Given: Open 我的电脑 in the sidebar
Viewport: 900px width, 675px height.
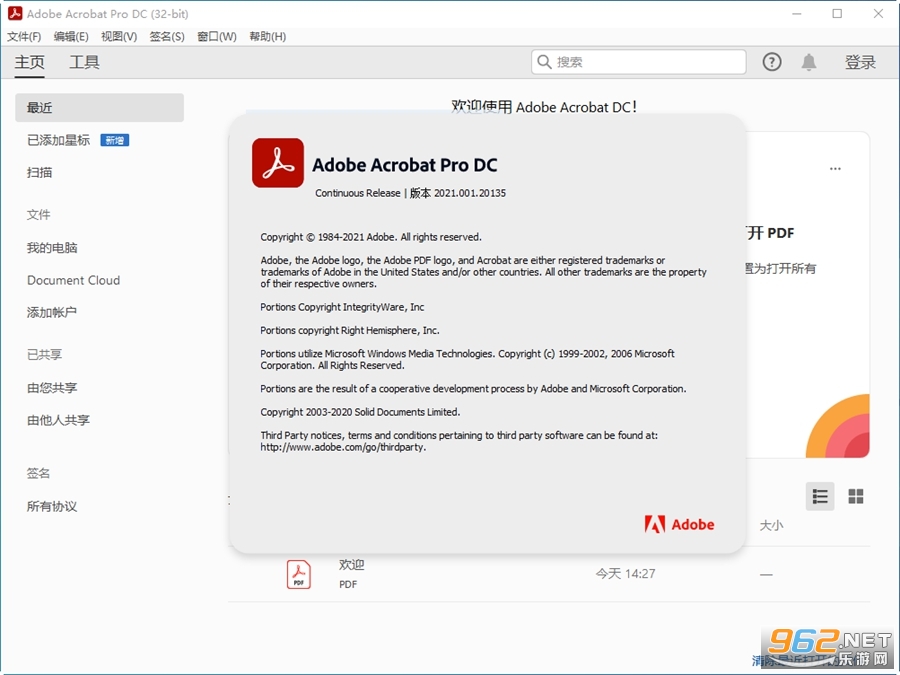Looking at the screenshot, I should coord(52,247).
